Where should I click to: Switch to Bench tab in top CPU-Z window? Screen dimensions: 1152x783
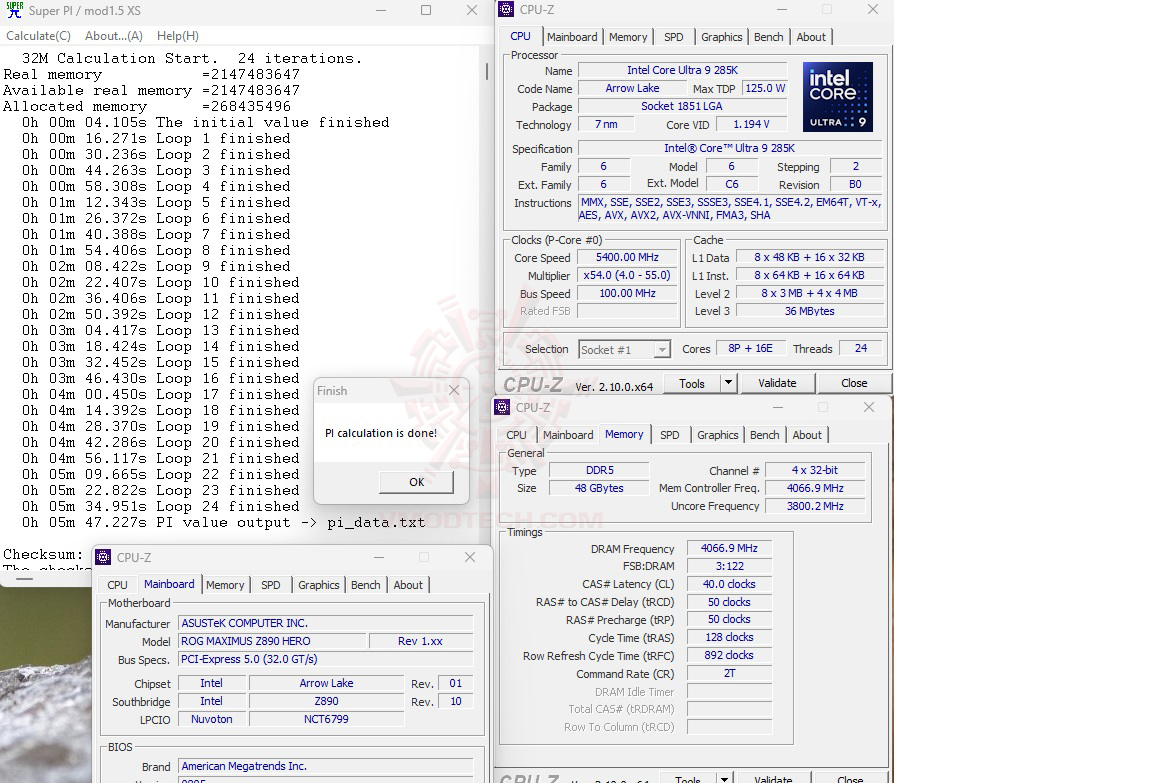(x=768, y=37)
